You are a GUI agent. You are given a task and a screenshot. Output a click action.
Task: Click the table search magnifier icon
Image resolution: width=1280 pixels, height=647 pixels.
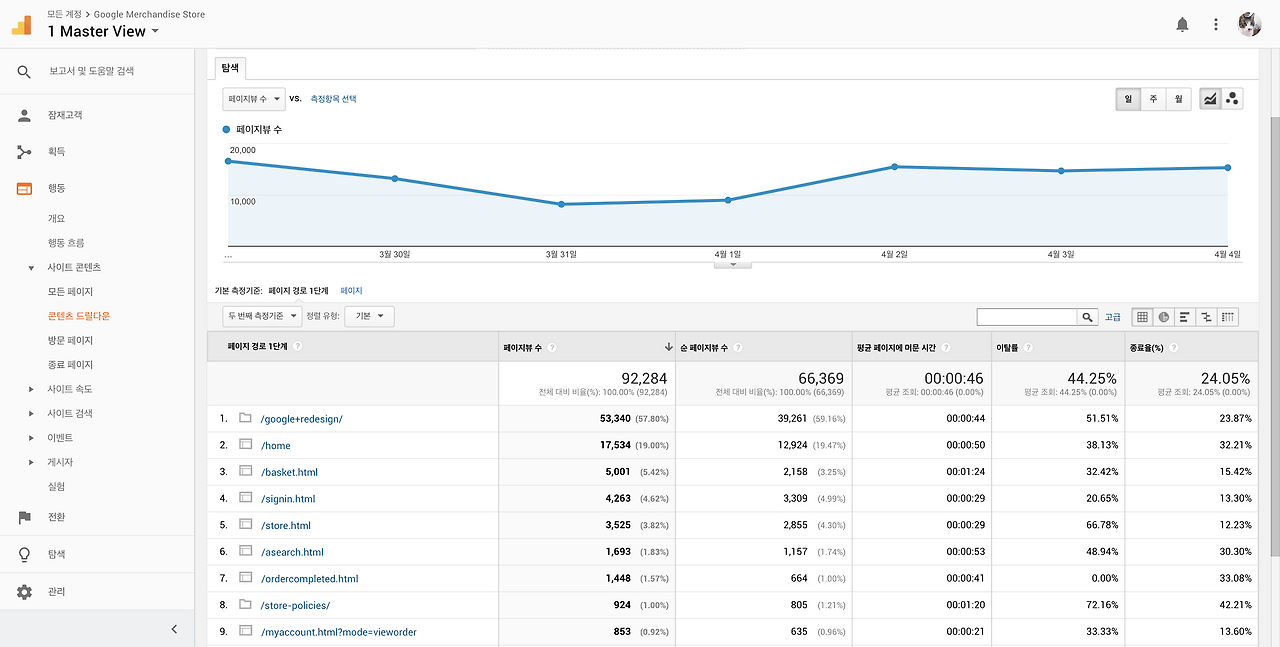[x=1087, y=316]
